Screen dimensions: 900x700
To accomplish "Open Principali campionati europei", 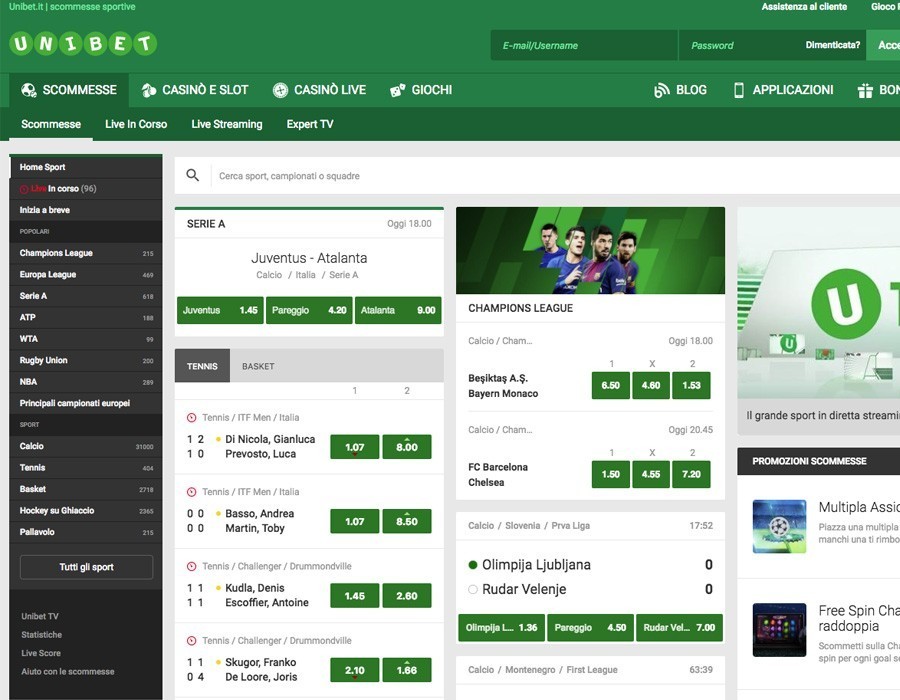I will point(86,403).
